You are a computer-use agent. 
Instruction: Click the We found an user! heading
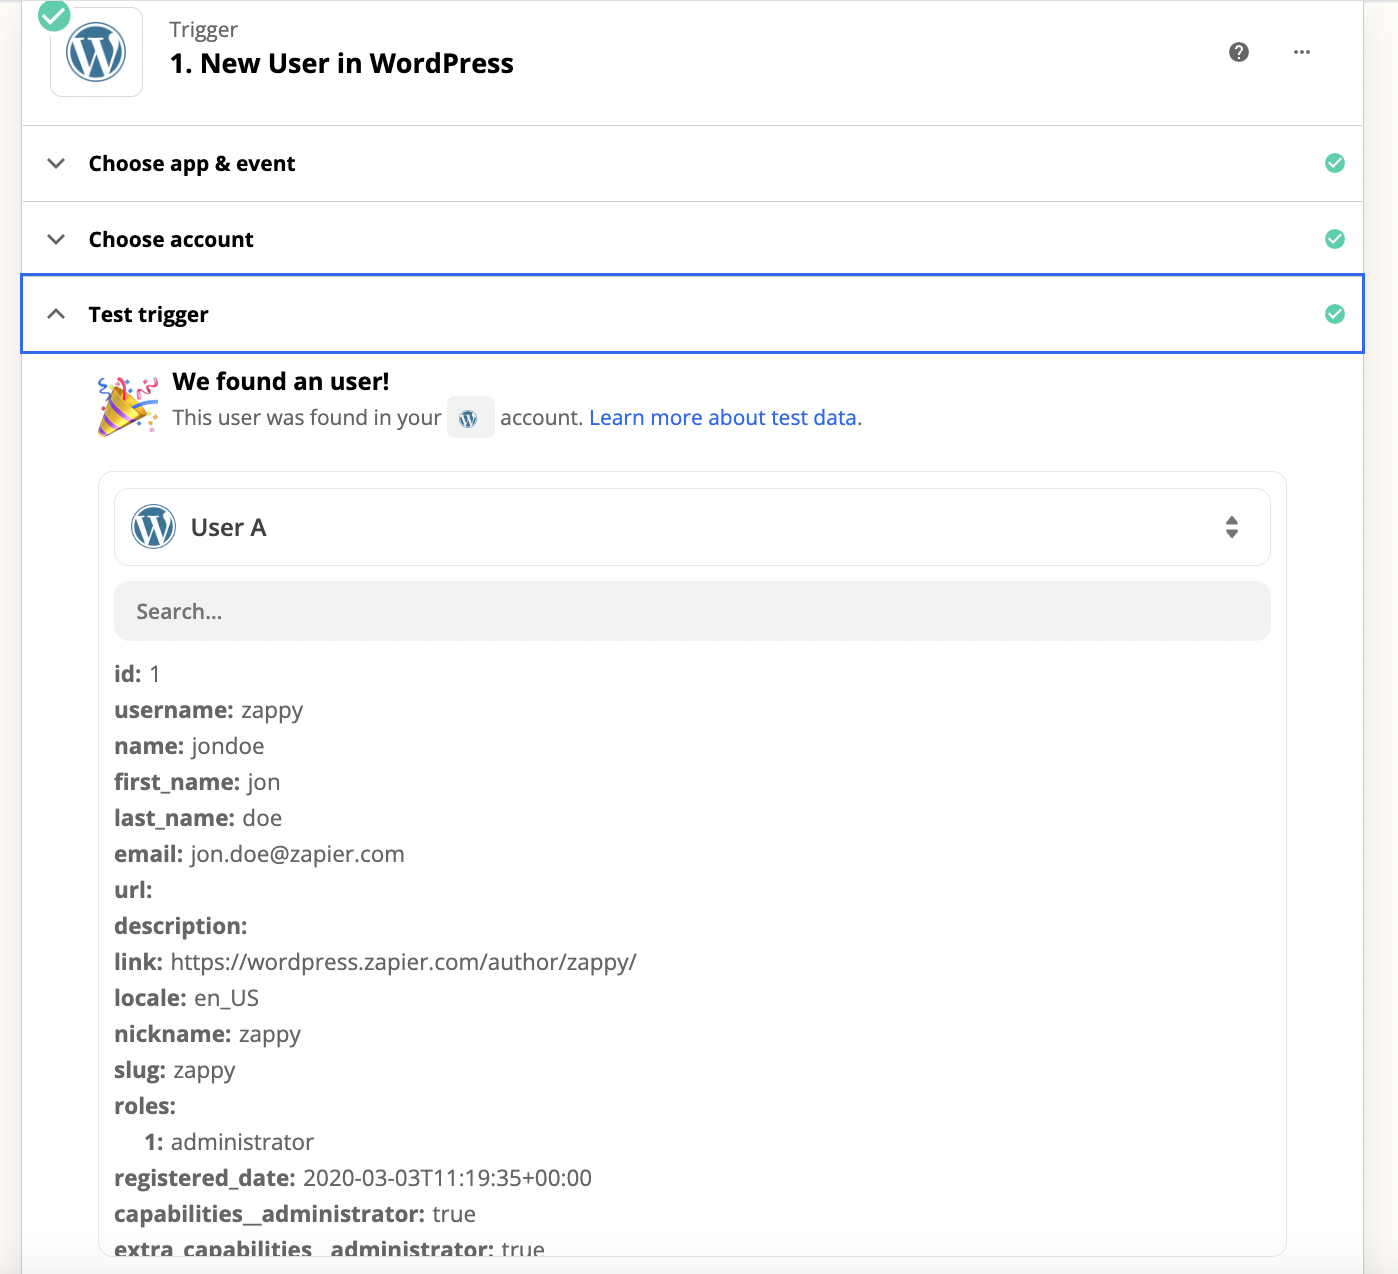tap(281, 382)
